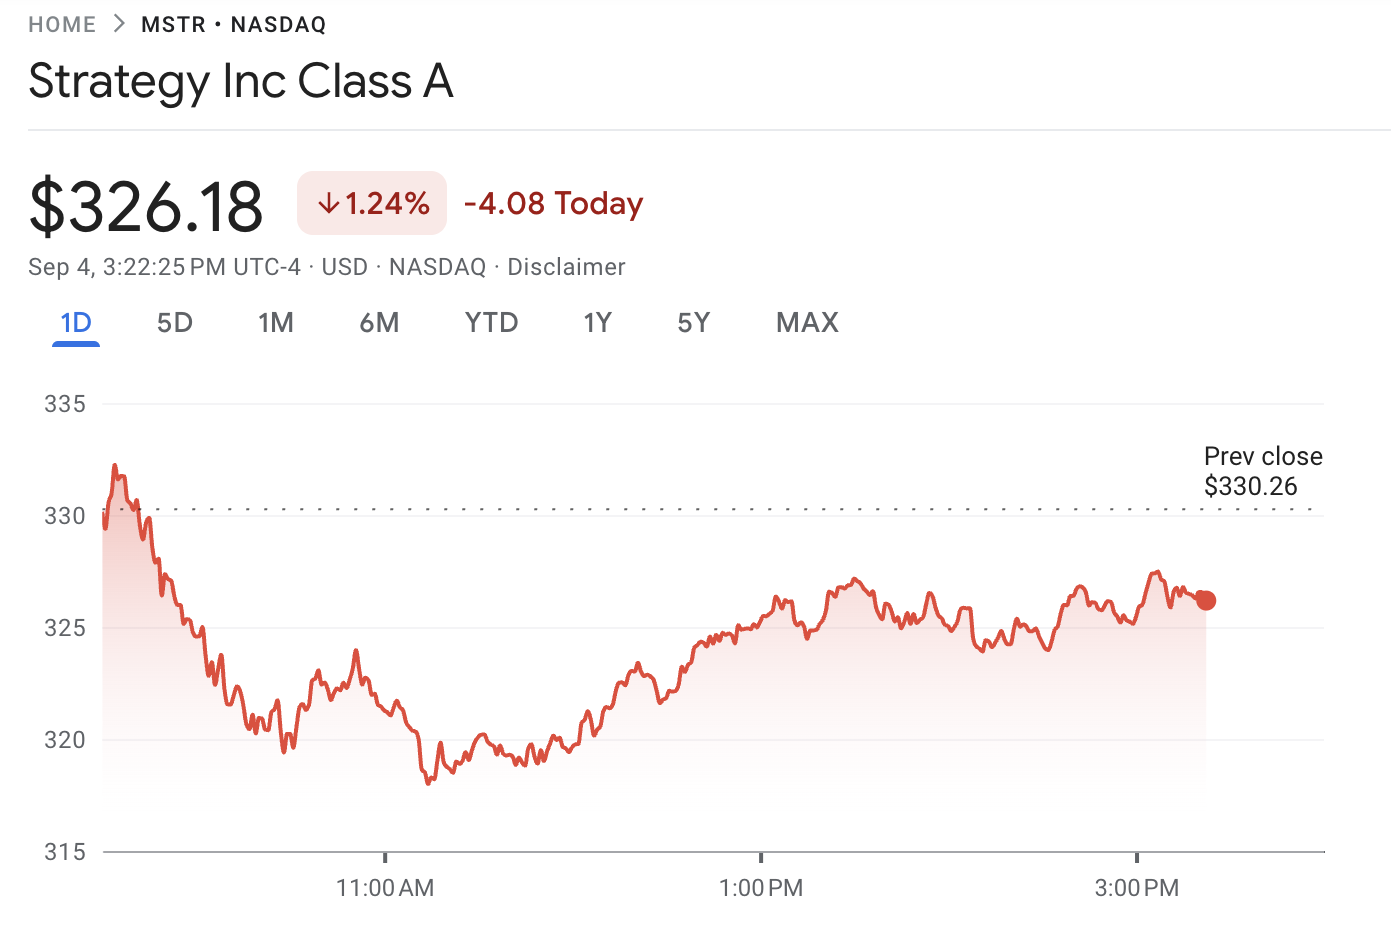Click the -1.24% change badge
1391x935 pixels.
tap(371, 202)
